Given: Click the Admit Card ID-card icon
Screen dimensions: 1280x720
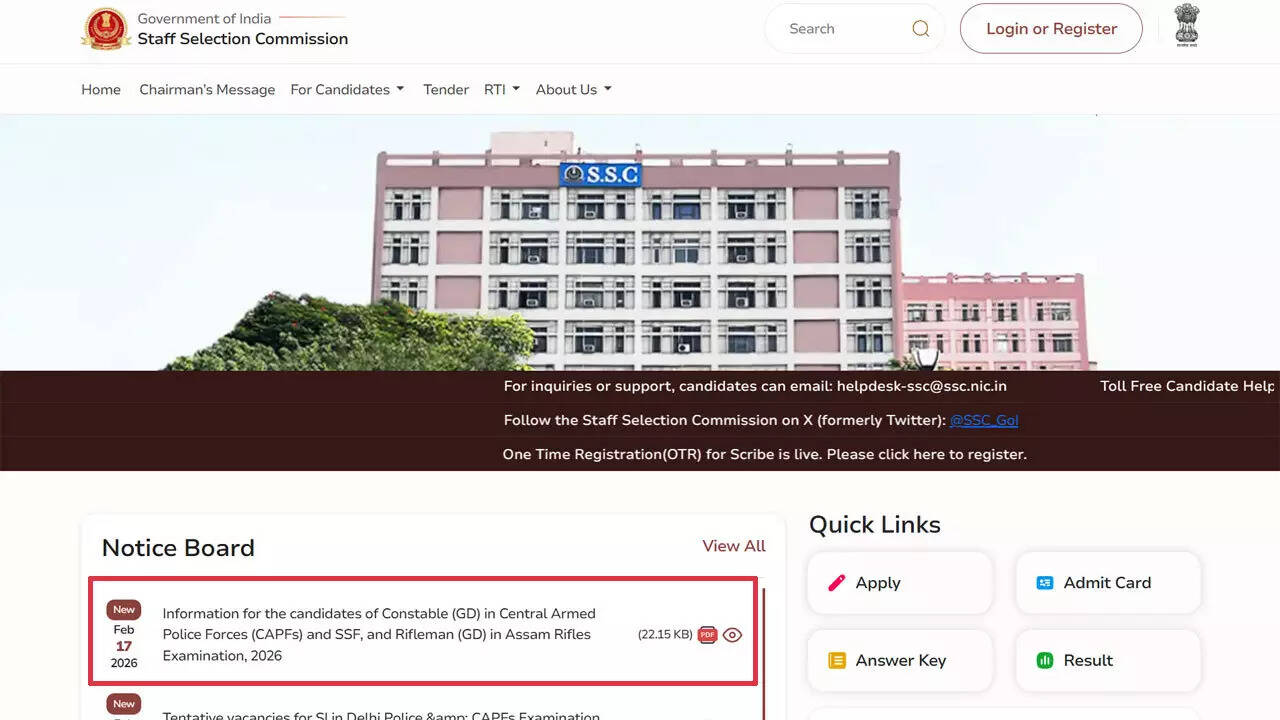Looking at the screenshot, I should (1045, 582).
